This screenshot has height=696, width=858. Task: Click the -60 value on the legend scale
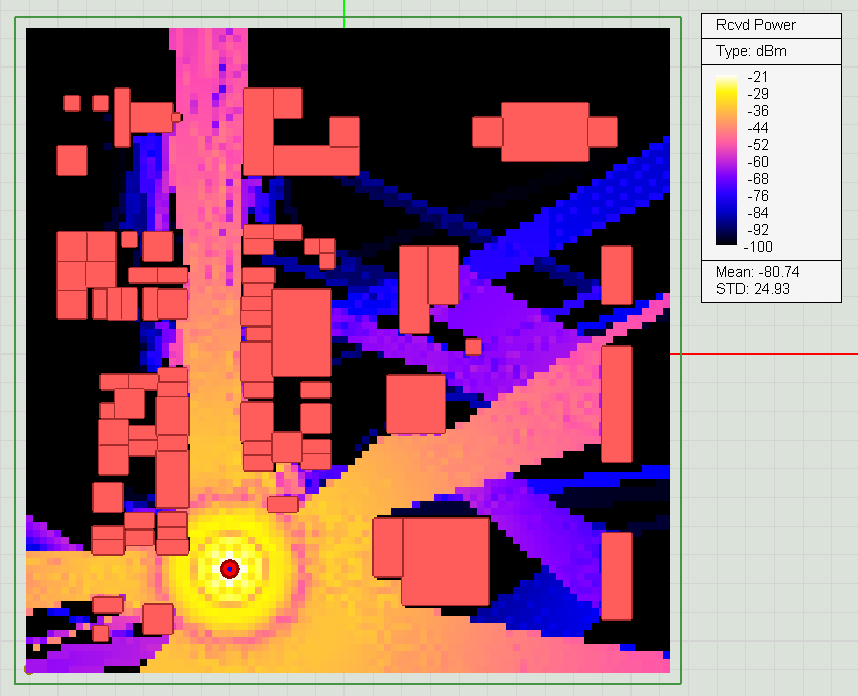click(760, 162)
